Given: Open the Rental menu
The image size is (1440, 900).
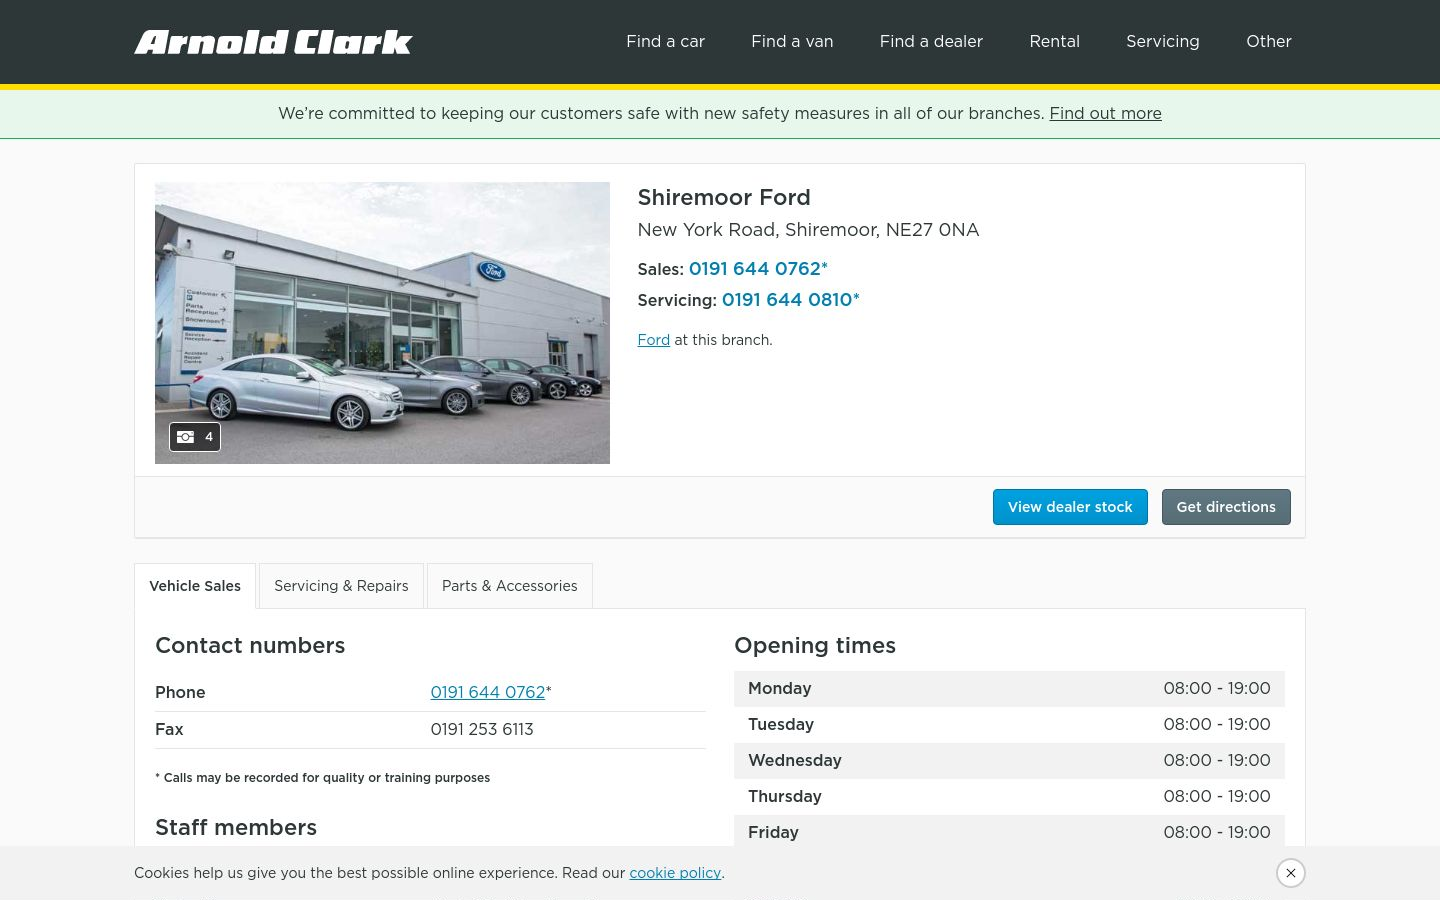Looking at the screenshot, I should [x=1054, y=42].
